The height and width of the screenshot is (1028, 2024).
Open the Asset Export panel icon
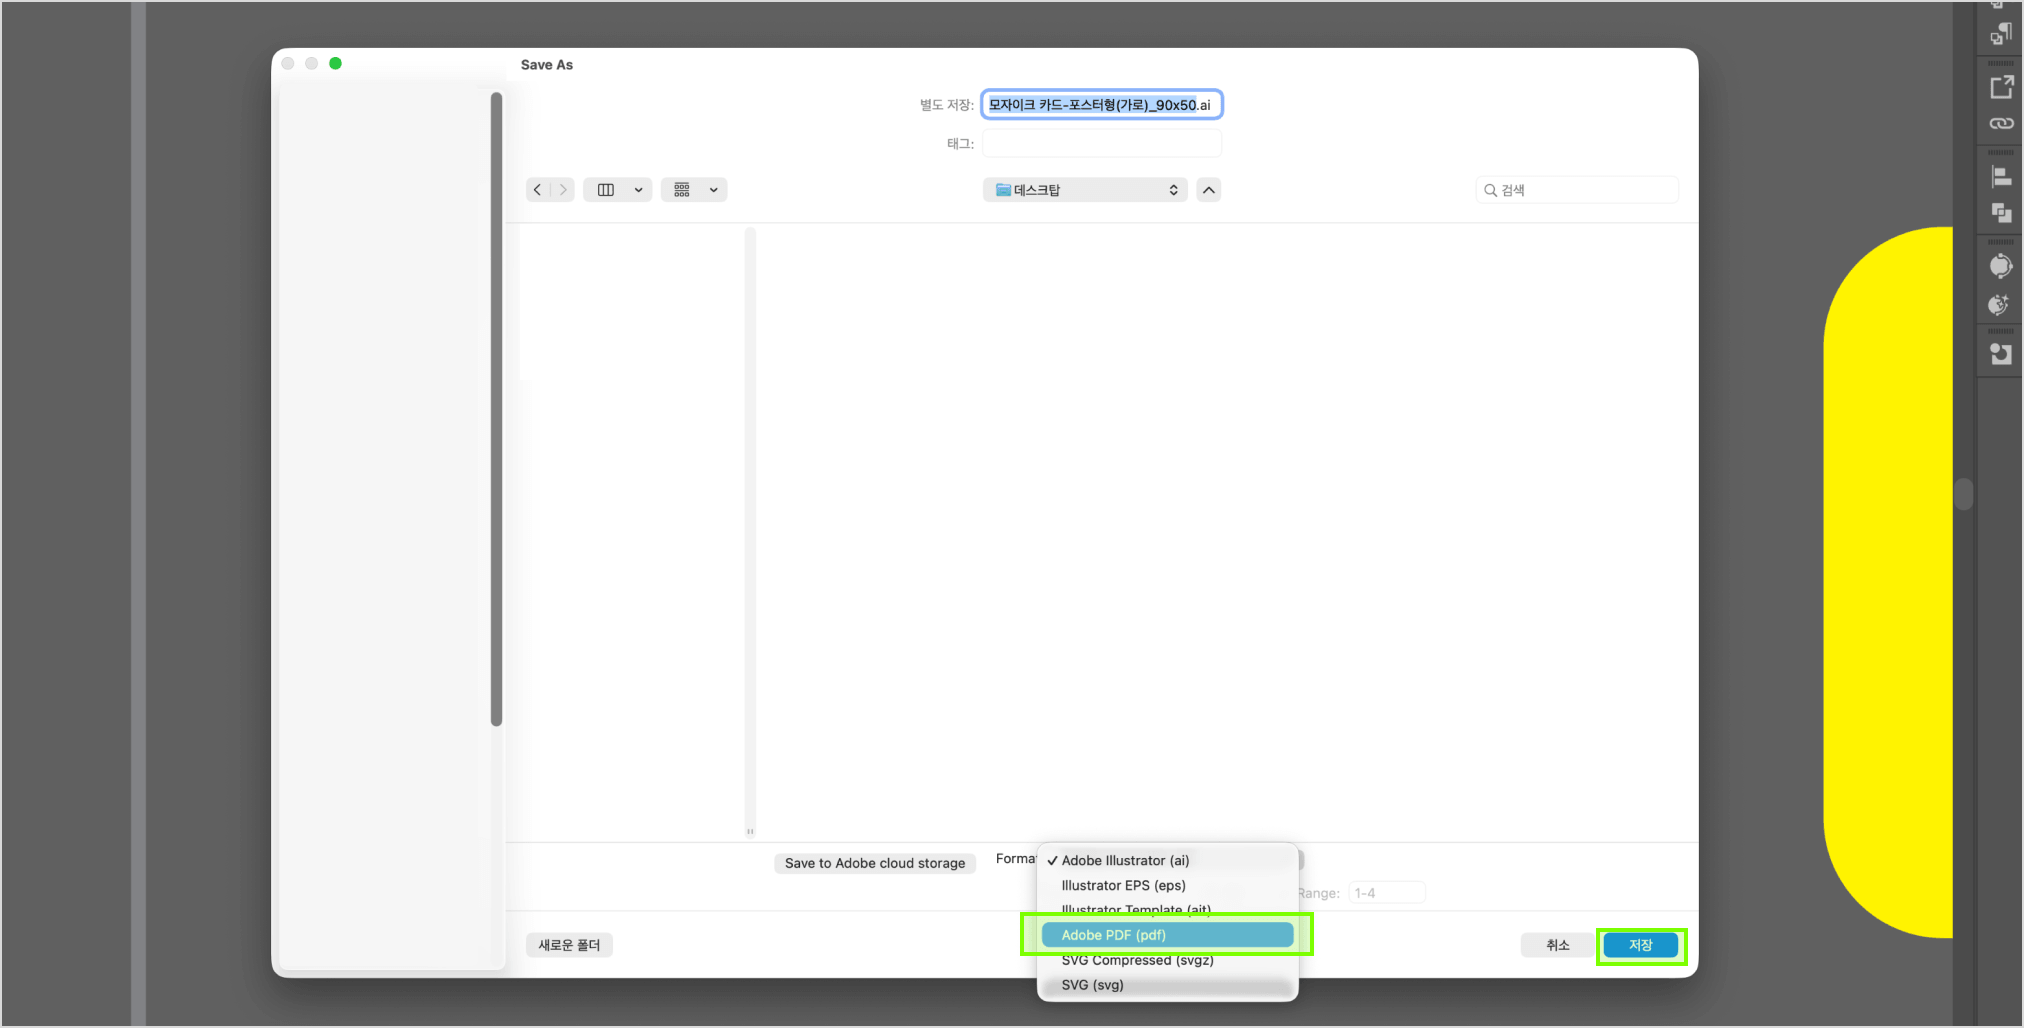pyautogui.click(x=2001, y=87)
